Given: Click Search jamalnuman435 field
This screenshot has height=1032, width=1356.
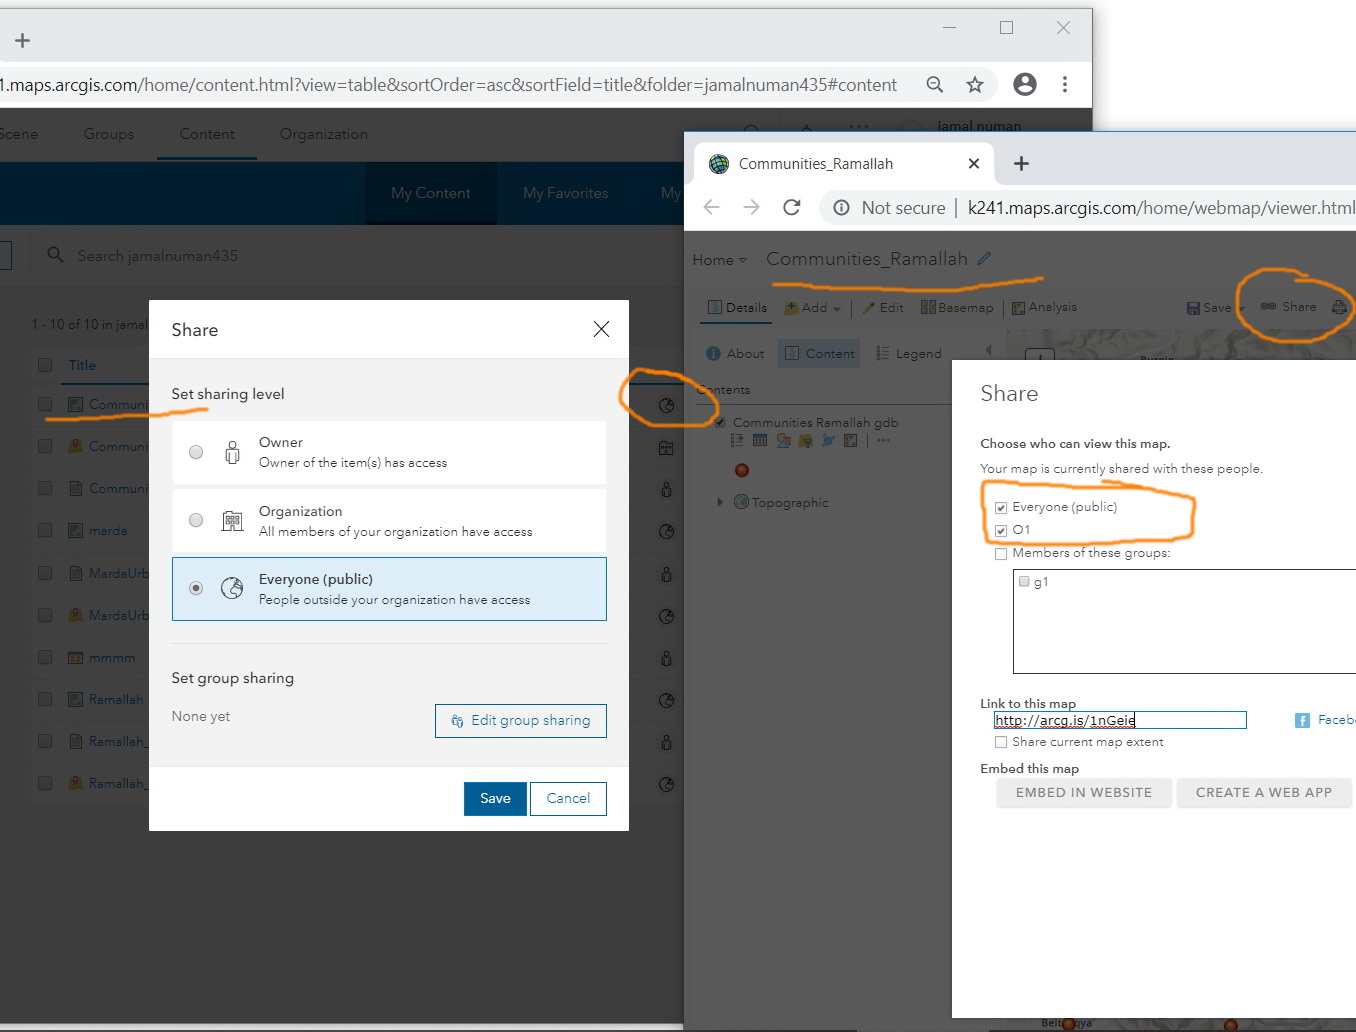Looking at the screenshot, I should pyautogui.click(x=158, y=256).
